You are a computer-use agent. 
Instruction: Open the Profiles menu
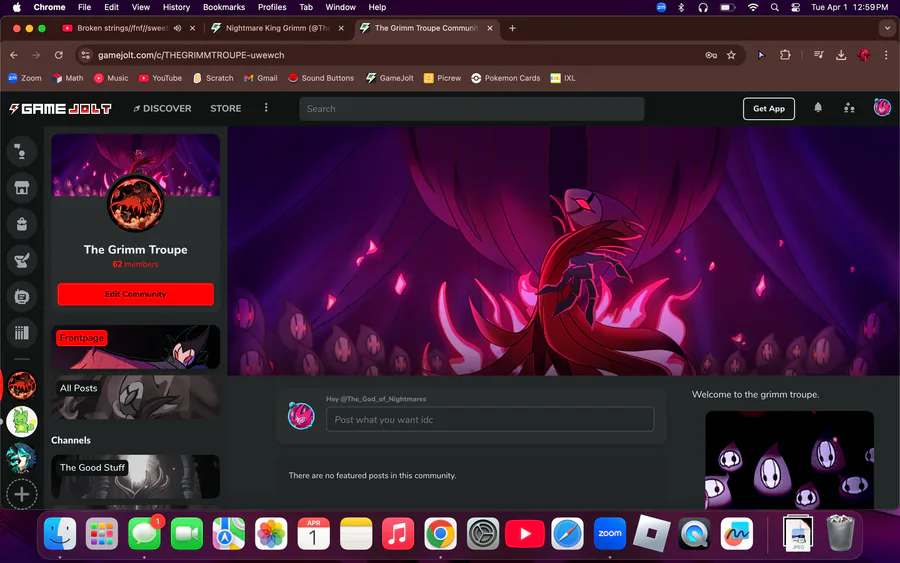(272, 7)
